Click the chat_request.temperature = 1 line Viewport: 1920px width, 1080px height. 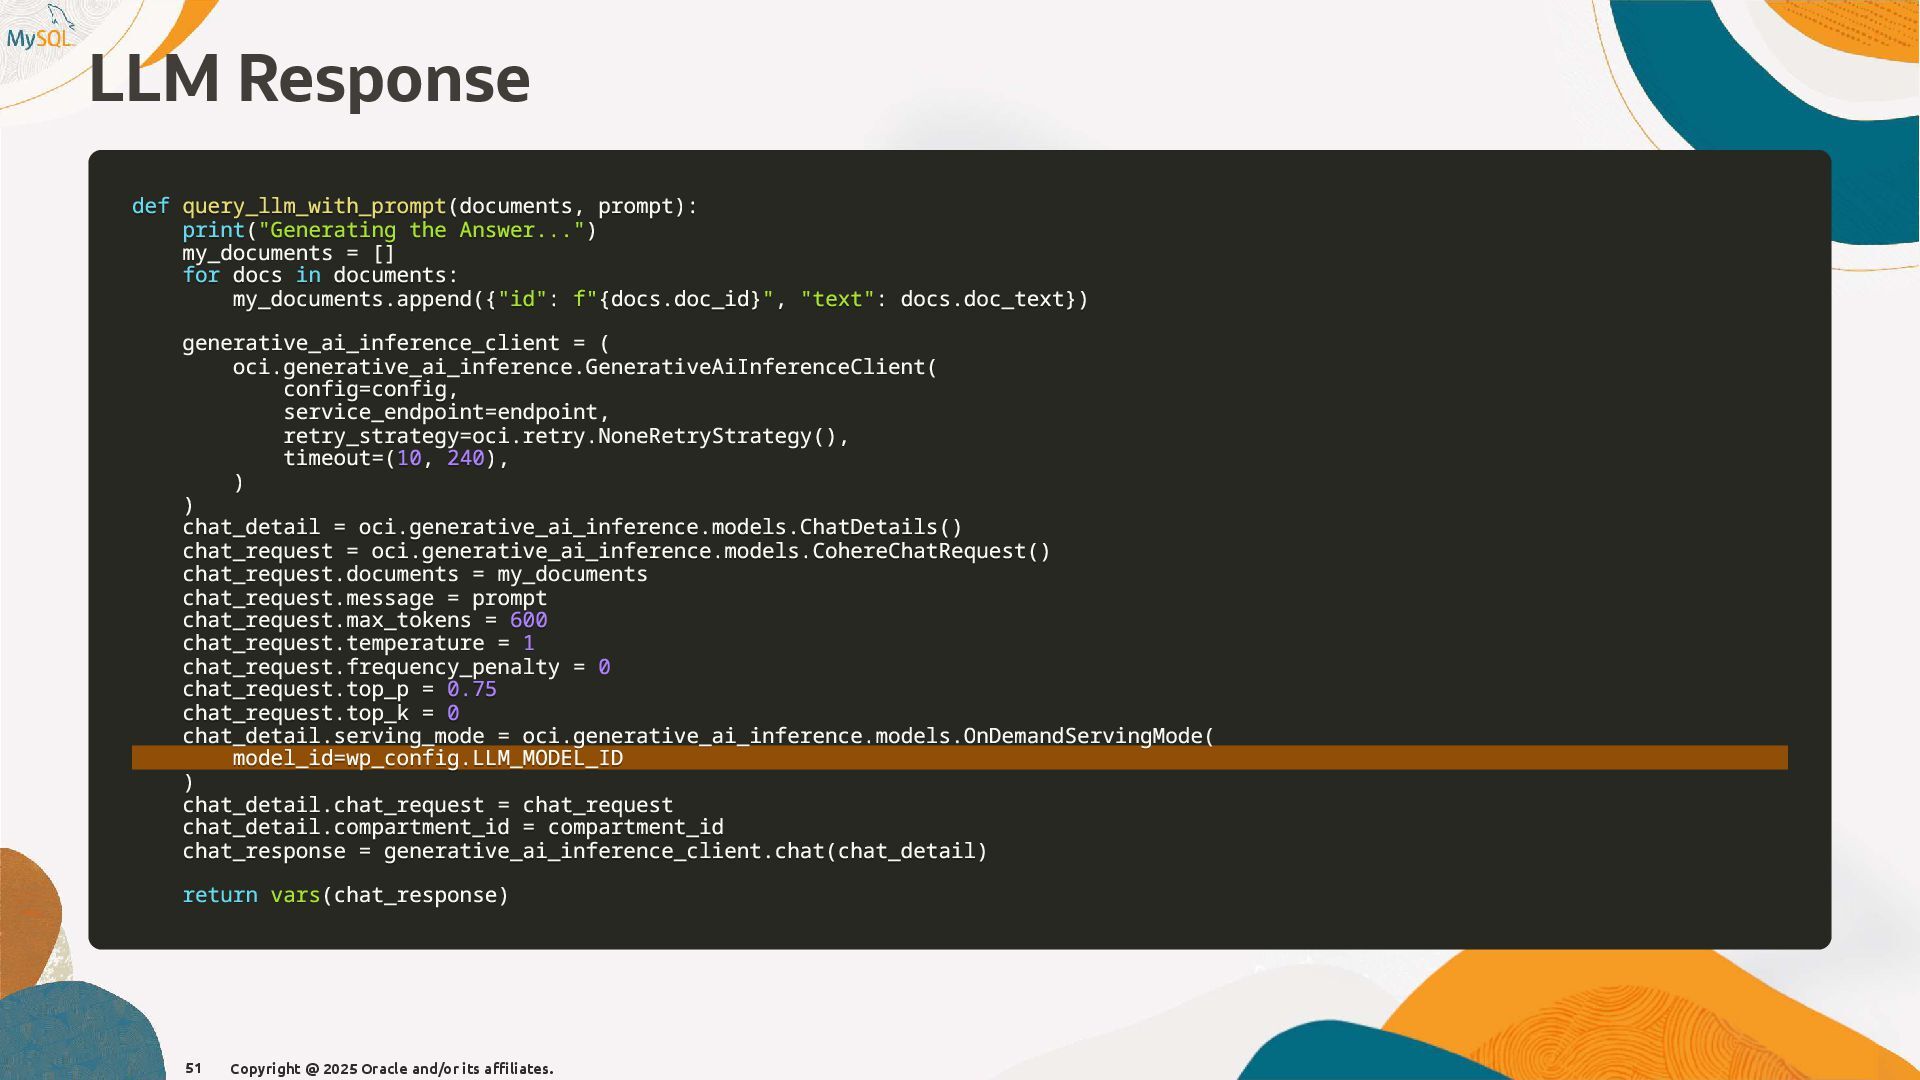click(x=358, y=643)
